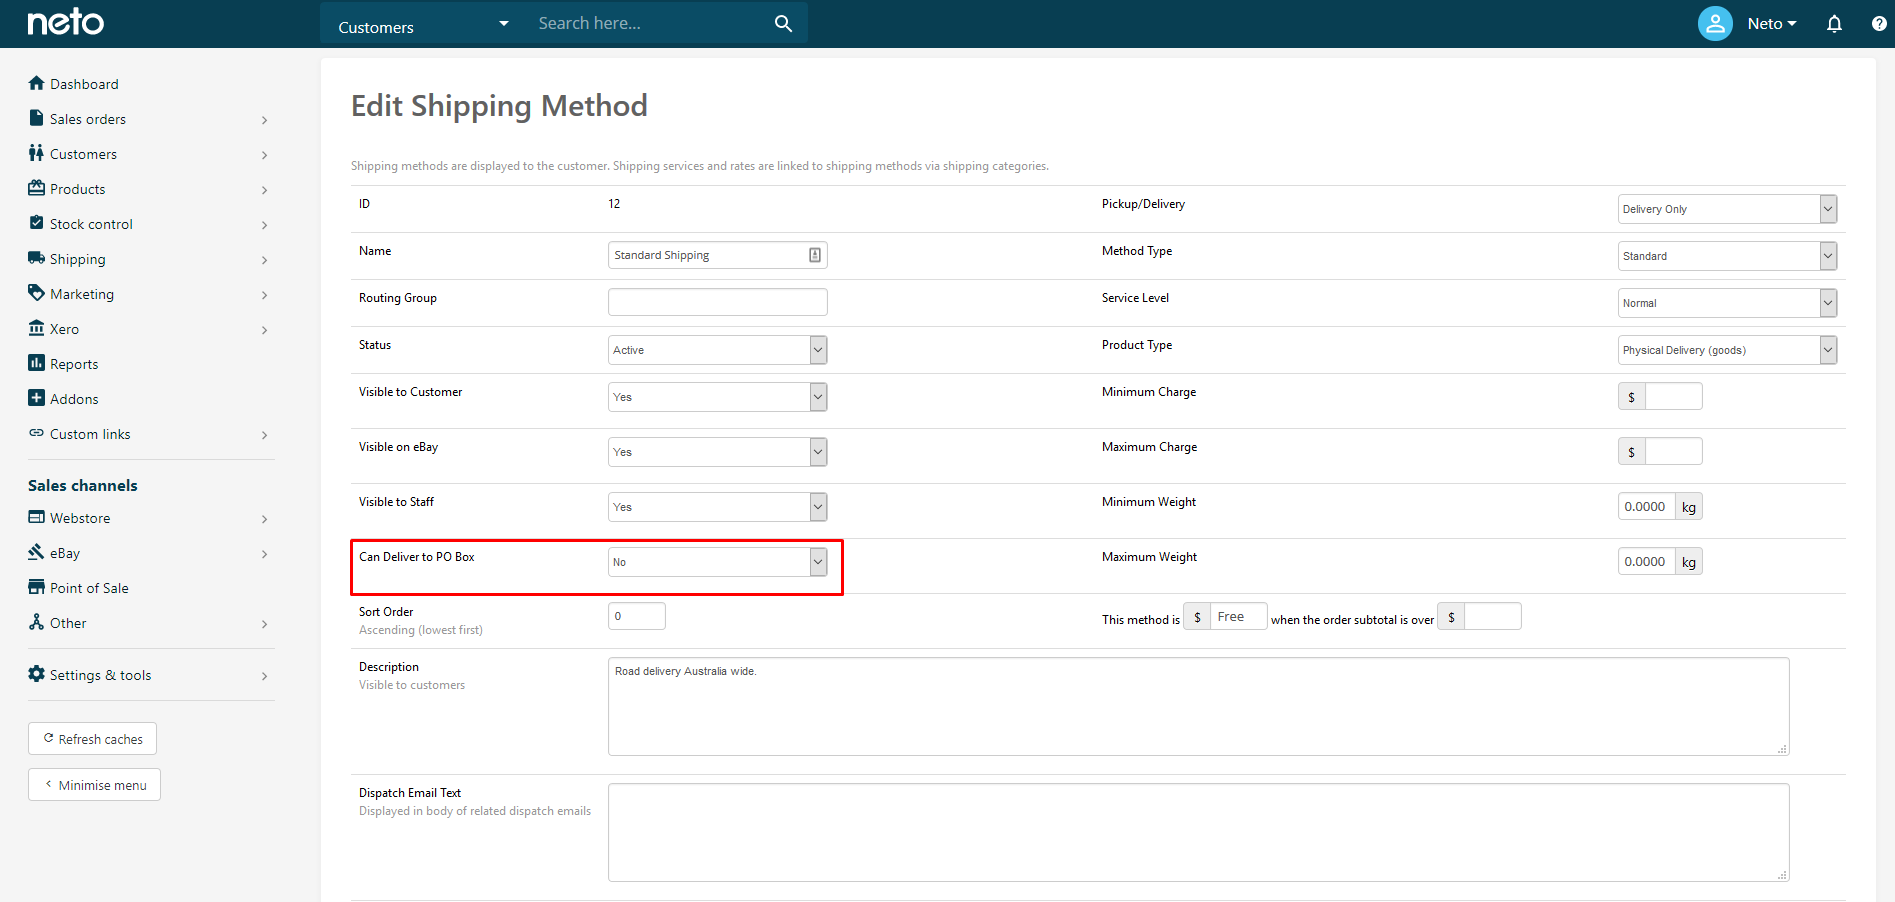
Task: Open the Service Level dropdown
Action: (1727, 303)
